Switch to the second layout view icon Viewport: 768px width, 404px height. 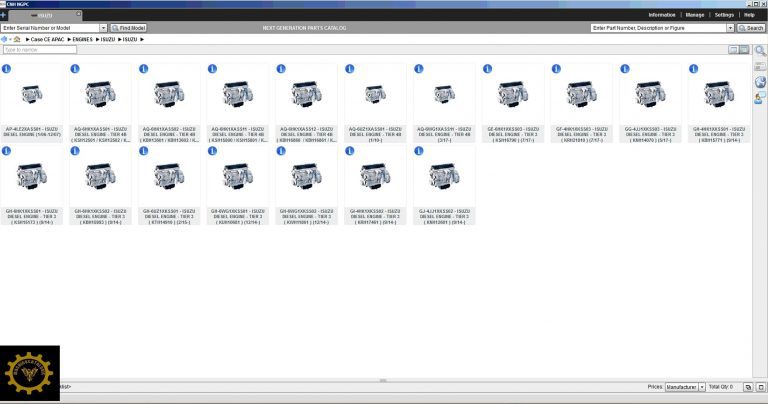[x=744, y=49]
